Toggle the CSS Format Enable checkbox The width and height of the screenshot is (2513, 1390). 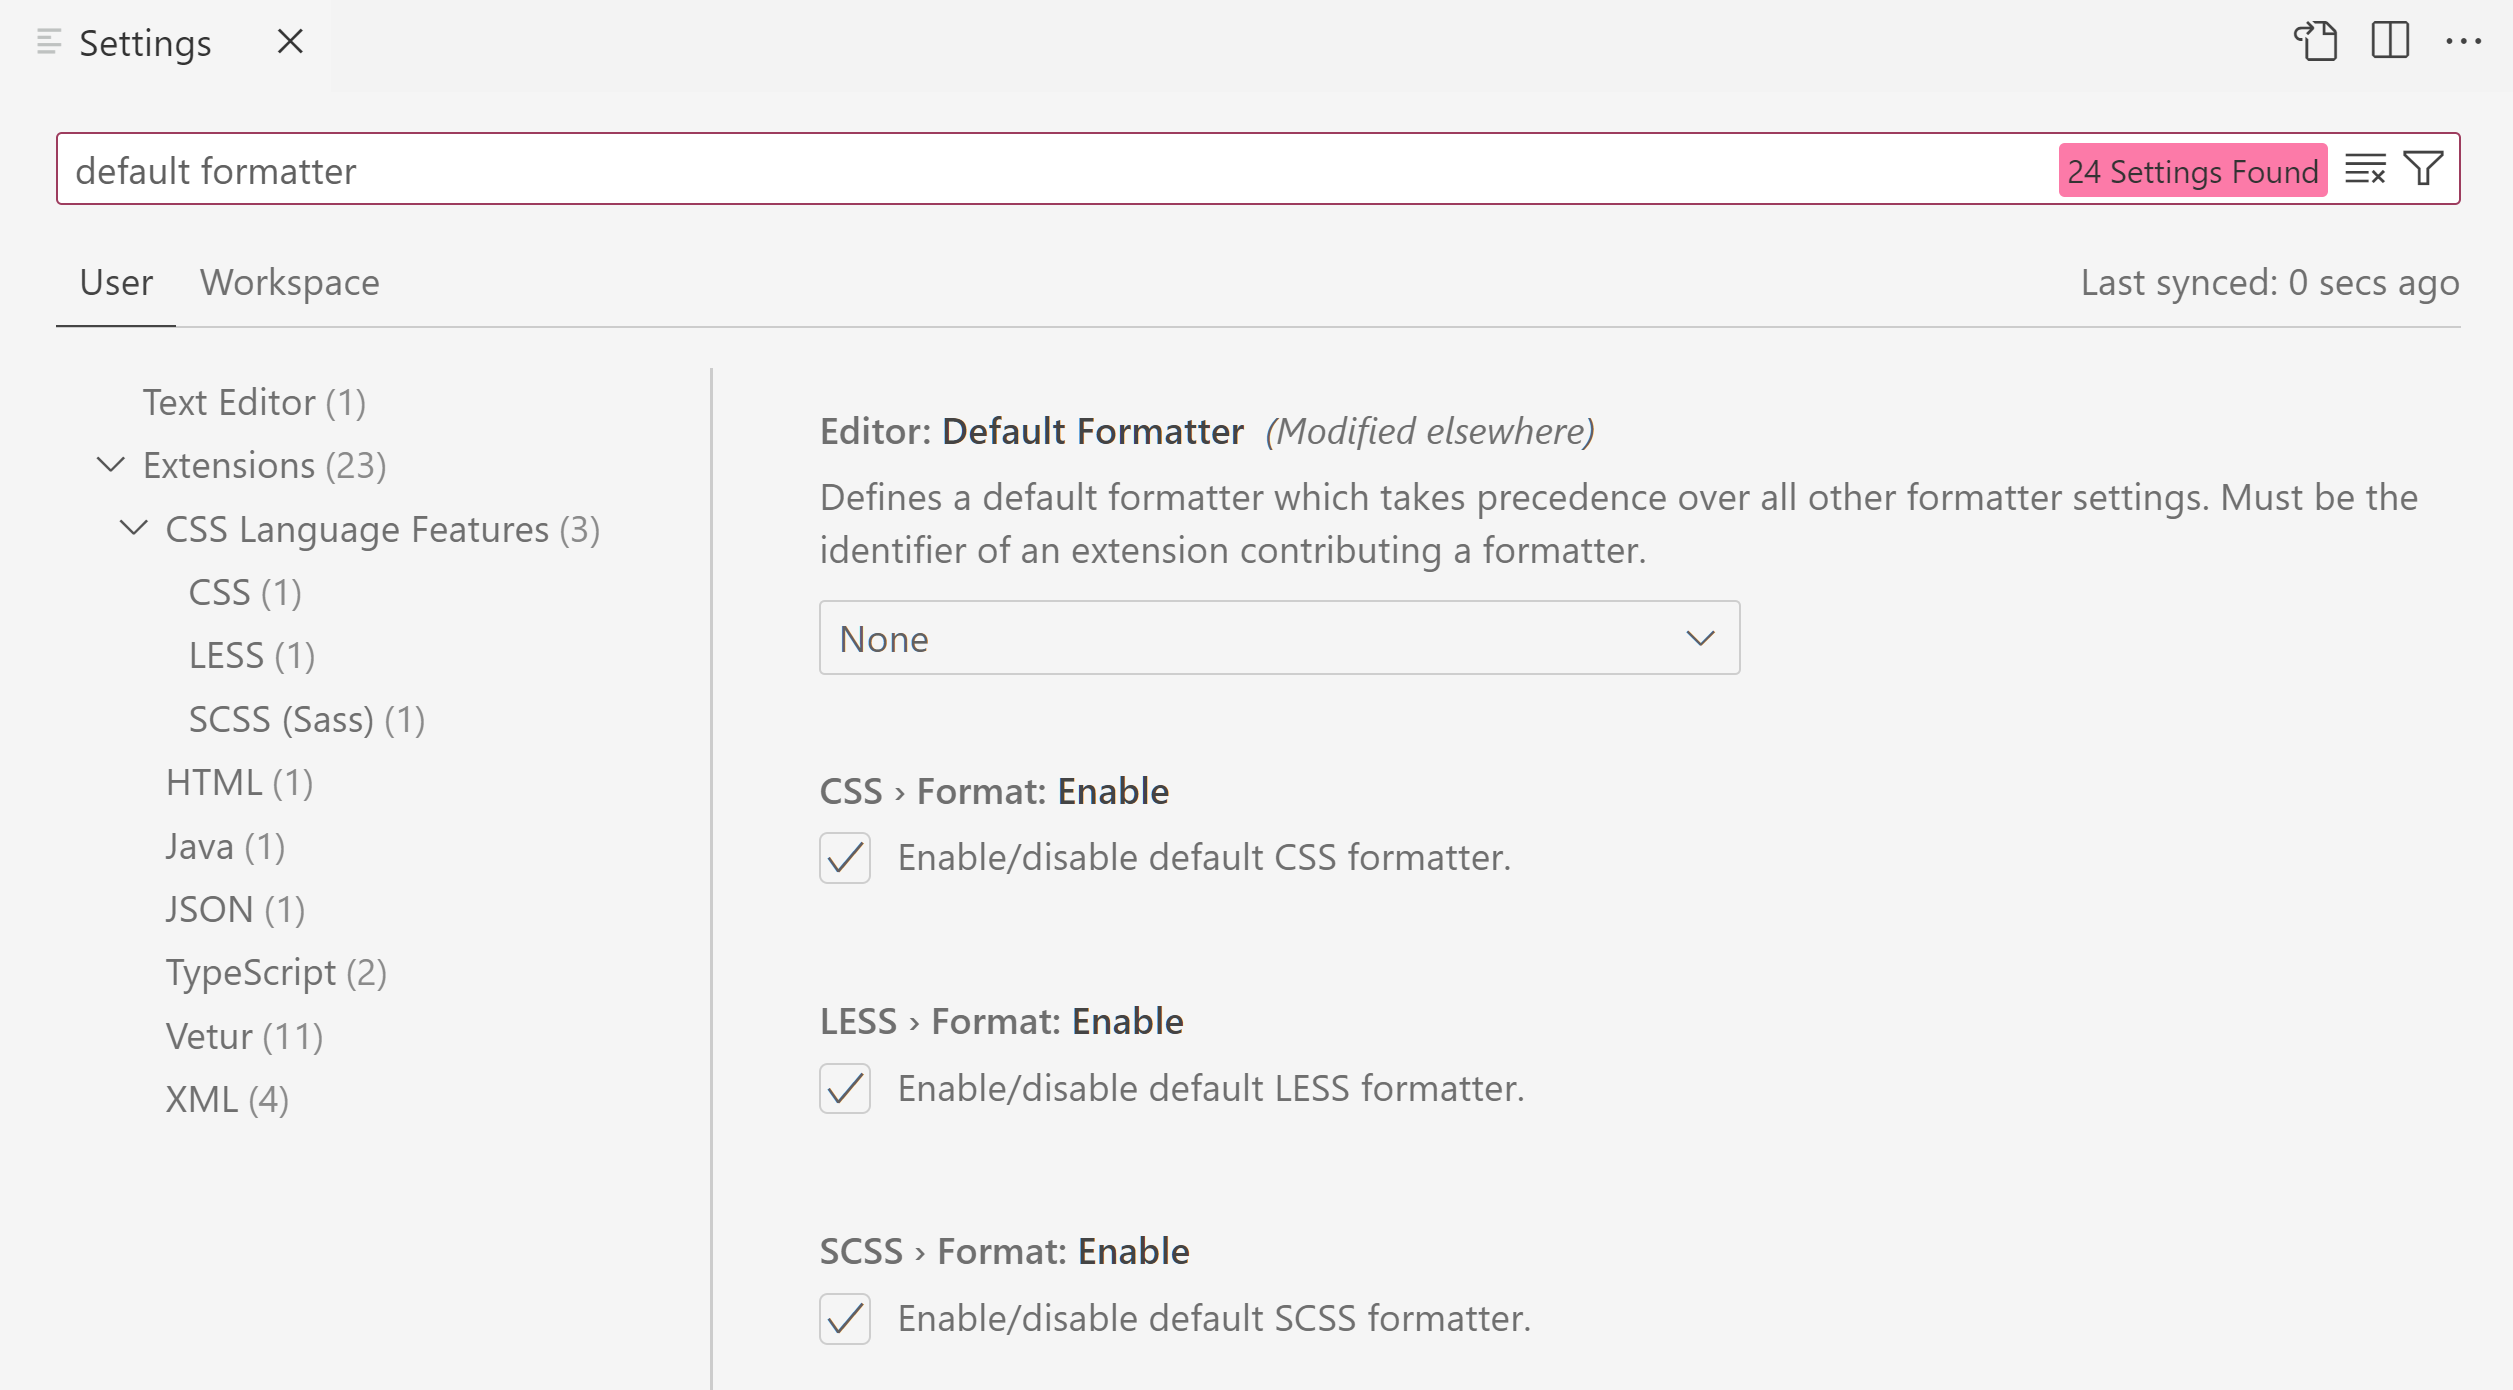coord(846,856)
